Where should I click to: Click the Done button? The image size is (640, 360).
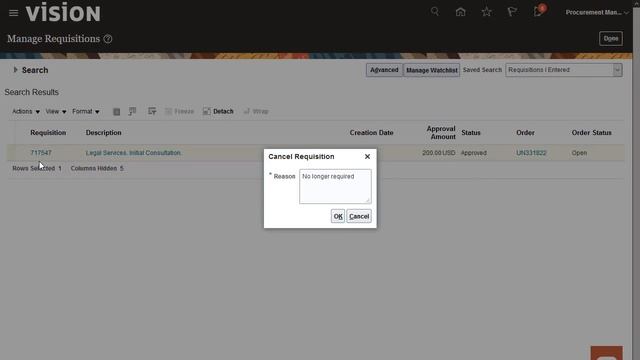pyautogui.click(x=611, y=38)
